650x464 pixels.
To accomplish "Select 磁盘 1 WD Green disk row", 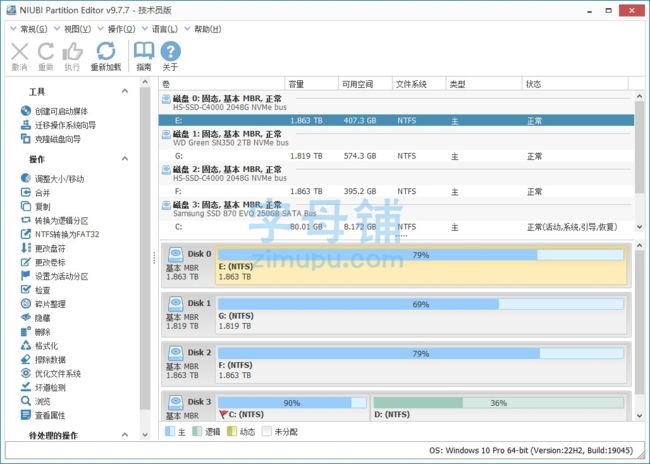I will pyautogui.click(x=396, y=138).
